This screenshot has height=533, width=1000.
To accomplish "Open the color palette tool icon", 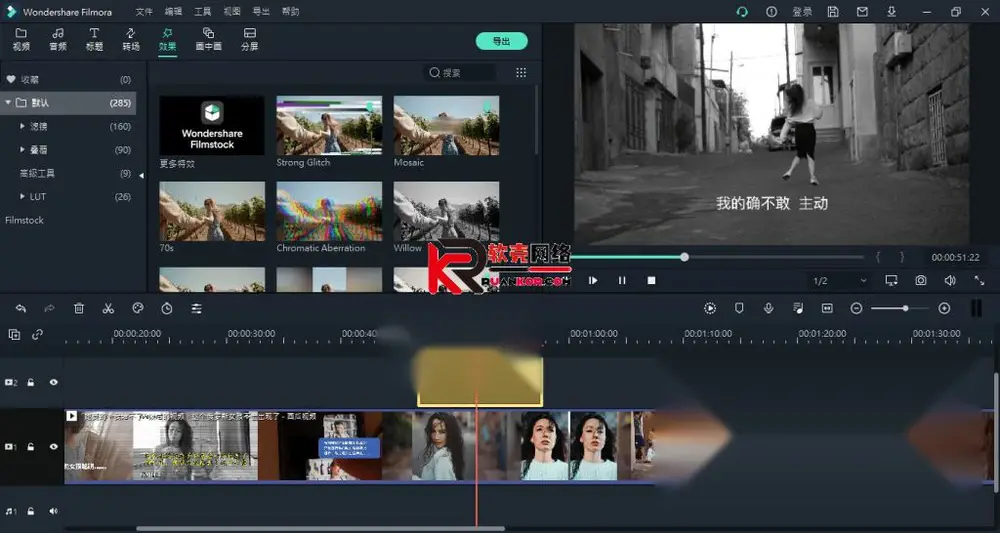I will (x=138, y=309).
